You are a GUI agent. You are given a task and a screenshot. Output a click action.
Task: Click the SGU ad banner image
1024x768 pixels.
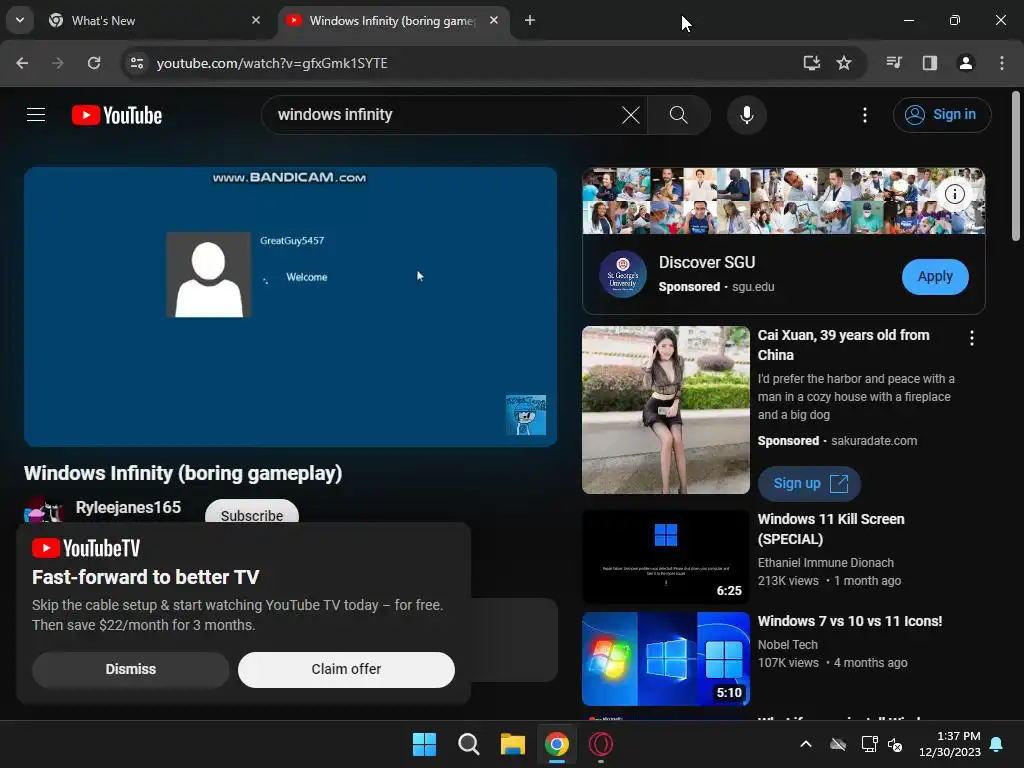tap(784, 201)
